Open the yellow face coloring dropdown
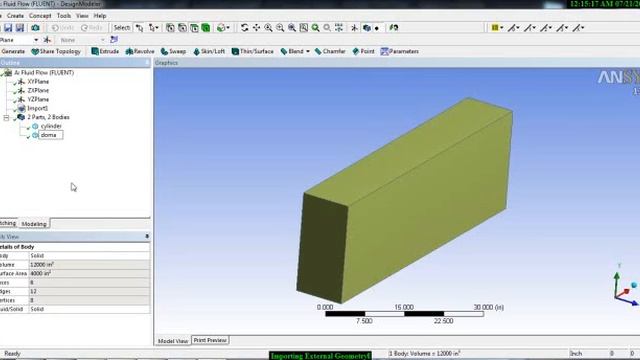The height and width of the screenshot is (360, 640). tap(497, 28)
